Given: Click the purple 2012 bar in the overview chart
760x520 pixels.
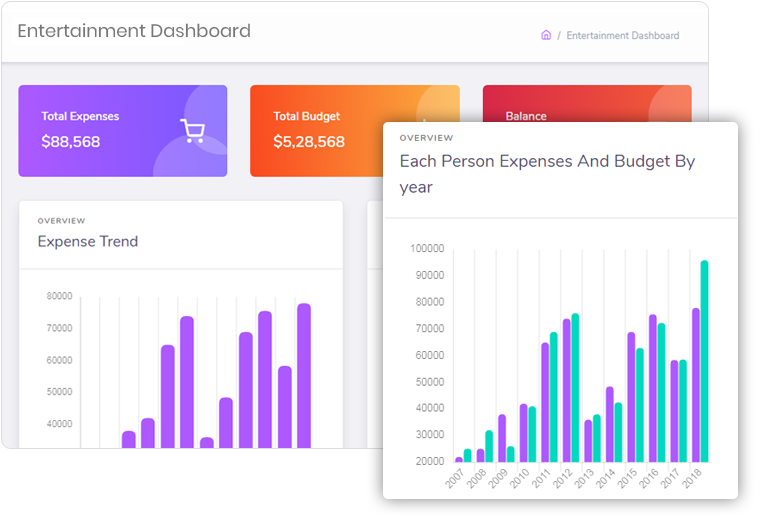Looking at the screenshot, I should coord(567,390).
